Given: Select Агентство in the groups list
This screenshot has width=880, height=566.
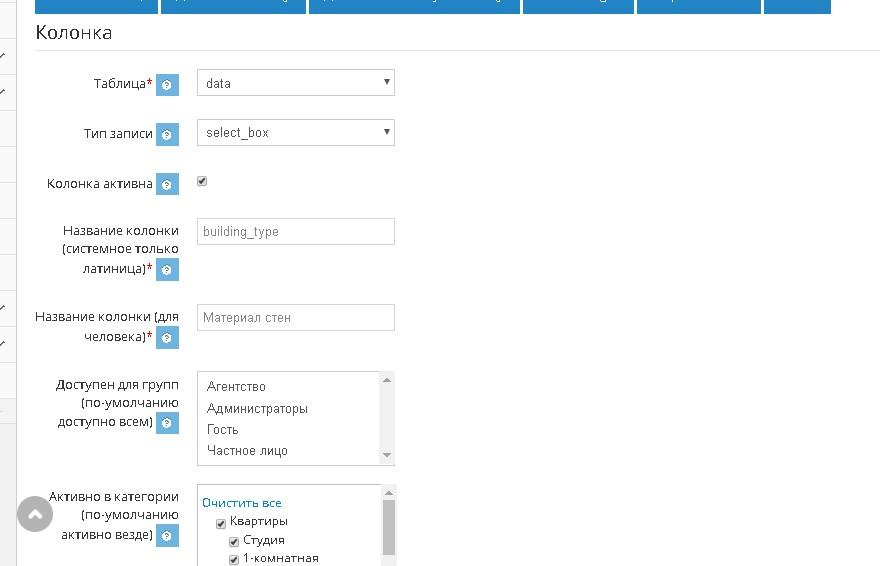Looking at the screenshot, I should coord(236,386).
